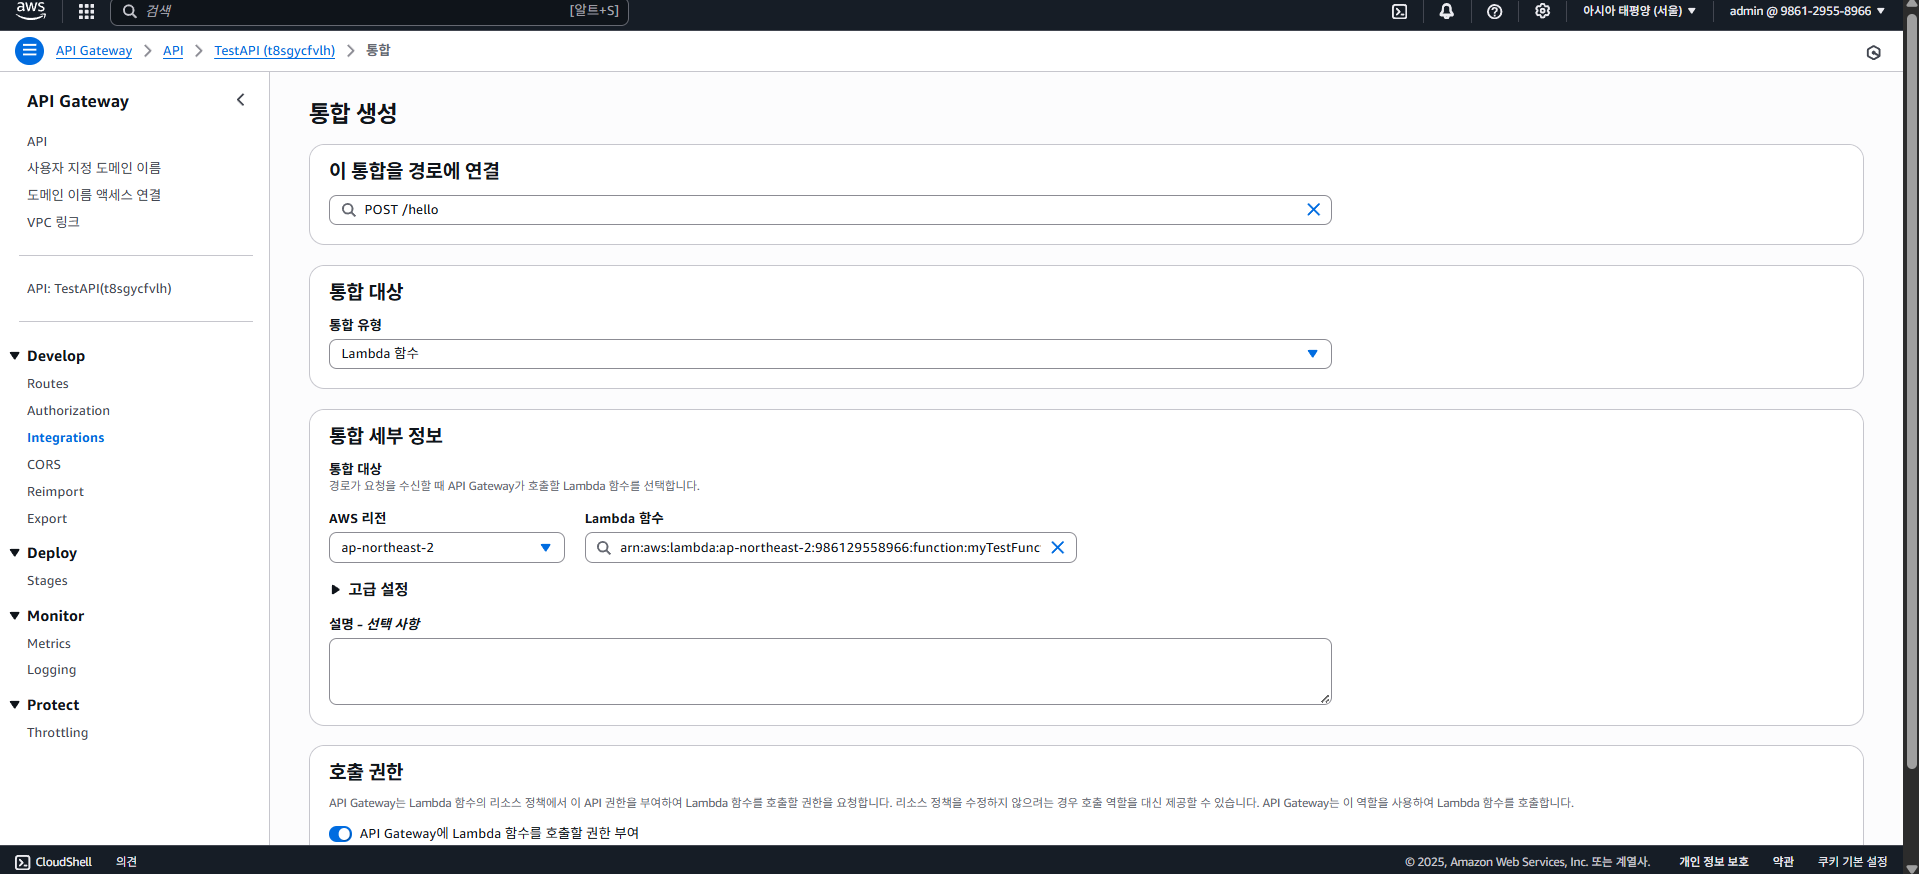Open Throttling in sidebar

click(57, 733)
